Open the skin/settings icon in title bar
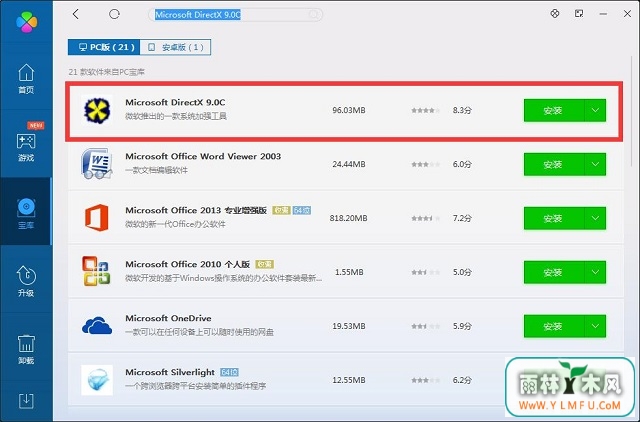Screen dimensions: 640x422 pos(555,13)
